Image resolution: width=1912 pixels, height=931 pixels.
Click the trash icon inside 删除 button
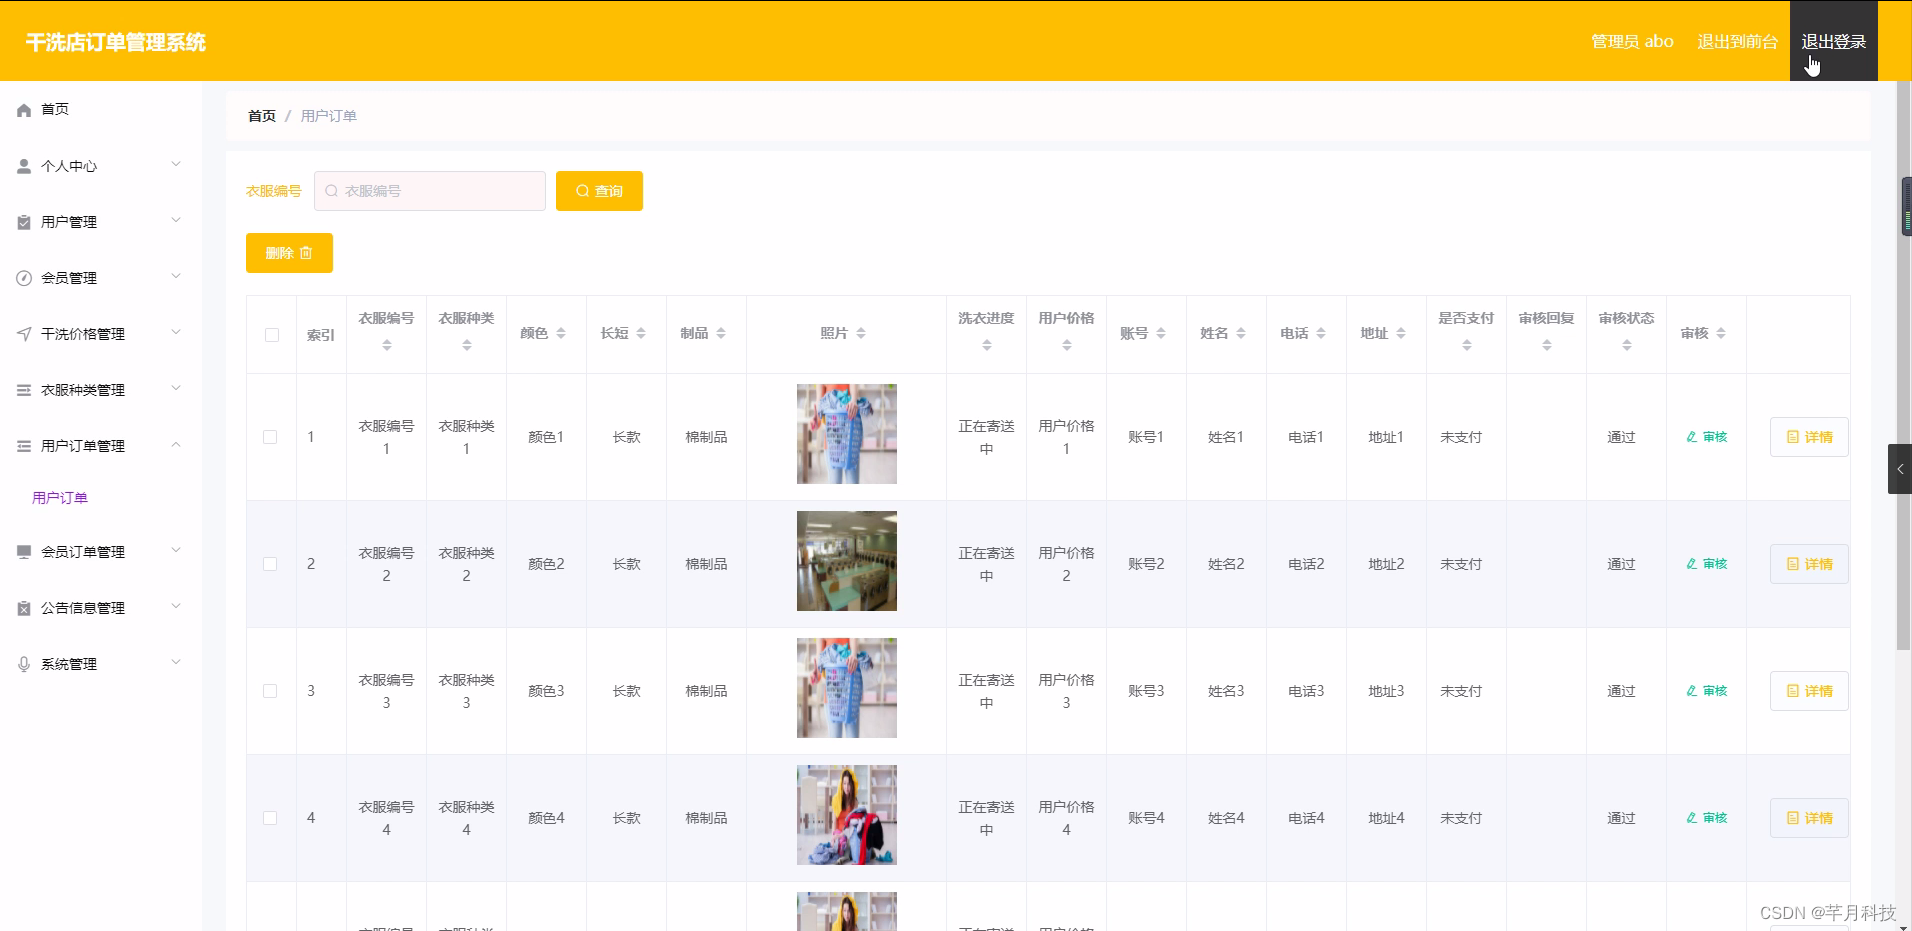coord(306,253)
